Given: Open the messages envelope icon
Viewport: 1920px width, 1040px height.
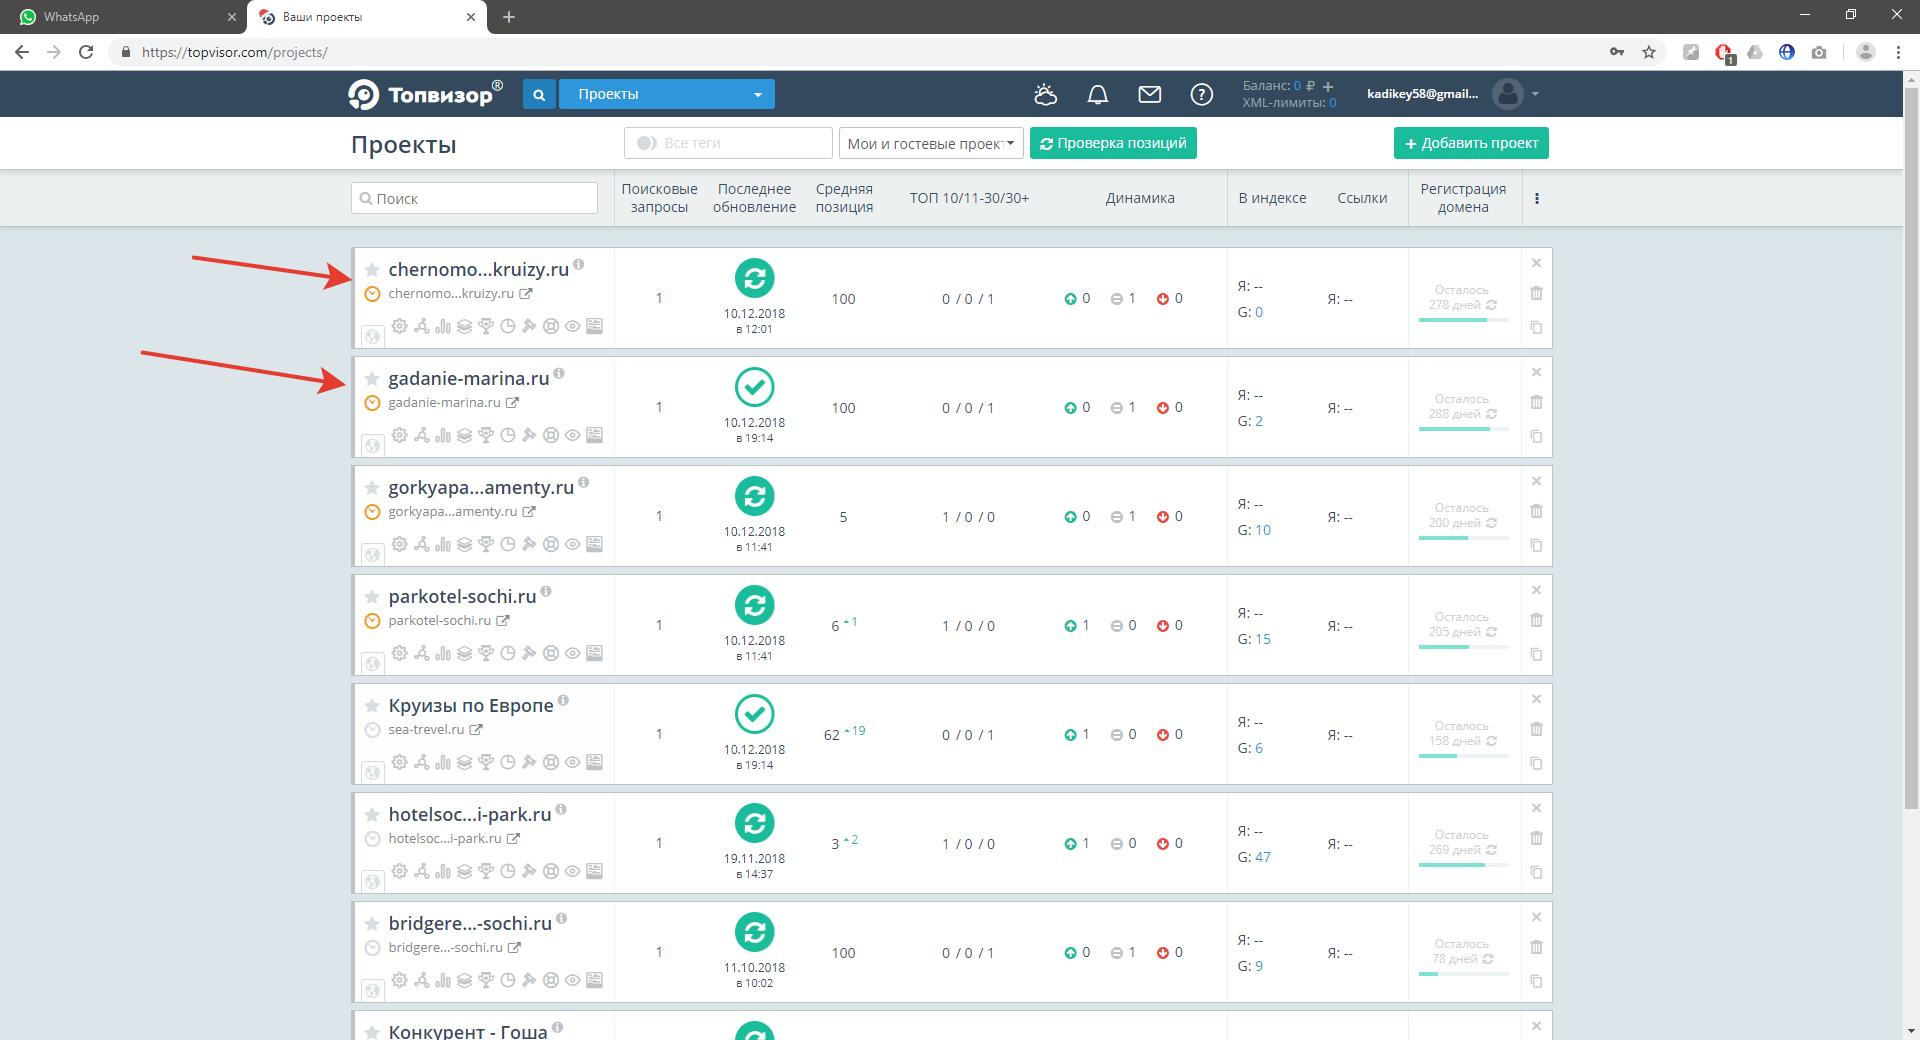Looking at the screenshot, I should (x=1149, y=94).
